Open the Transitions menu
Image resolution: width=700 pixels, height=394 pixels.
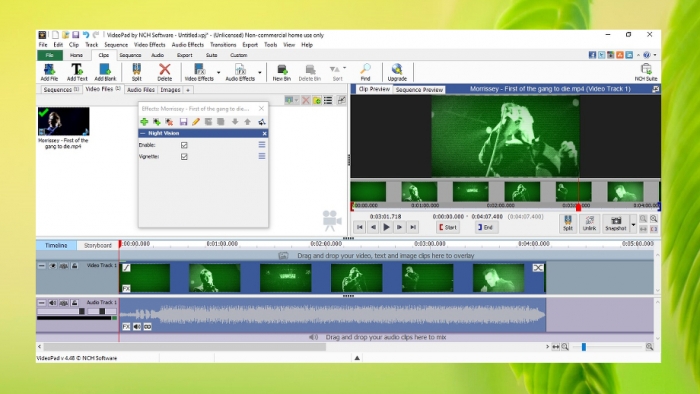pos(223,45)
